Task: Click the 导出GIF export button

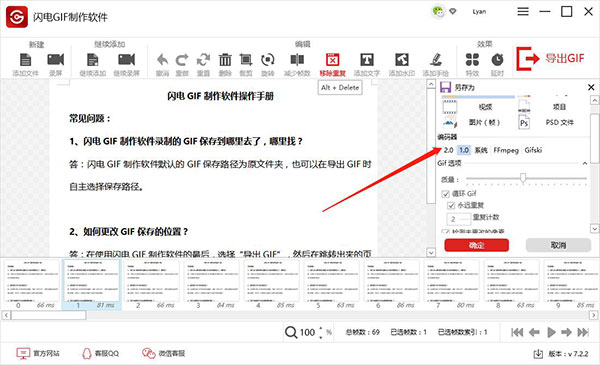Action: tap(551, 59)
